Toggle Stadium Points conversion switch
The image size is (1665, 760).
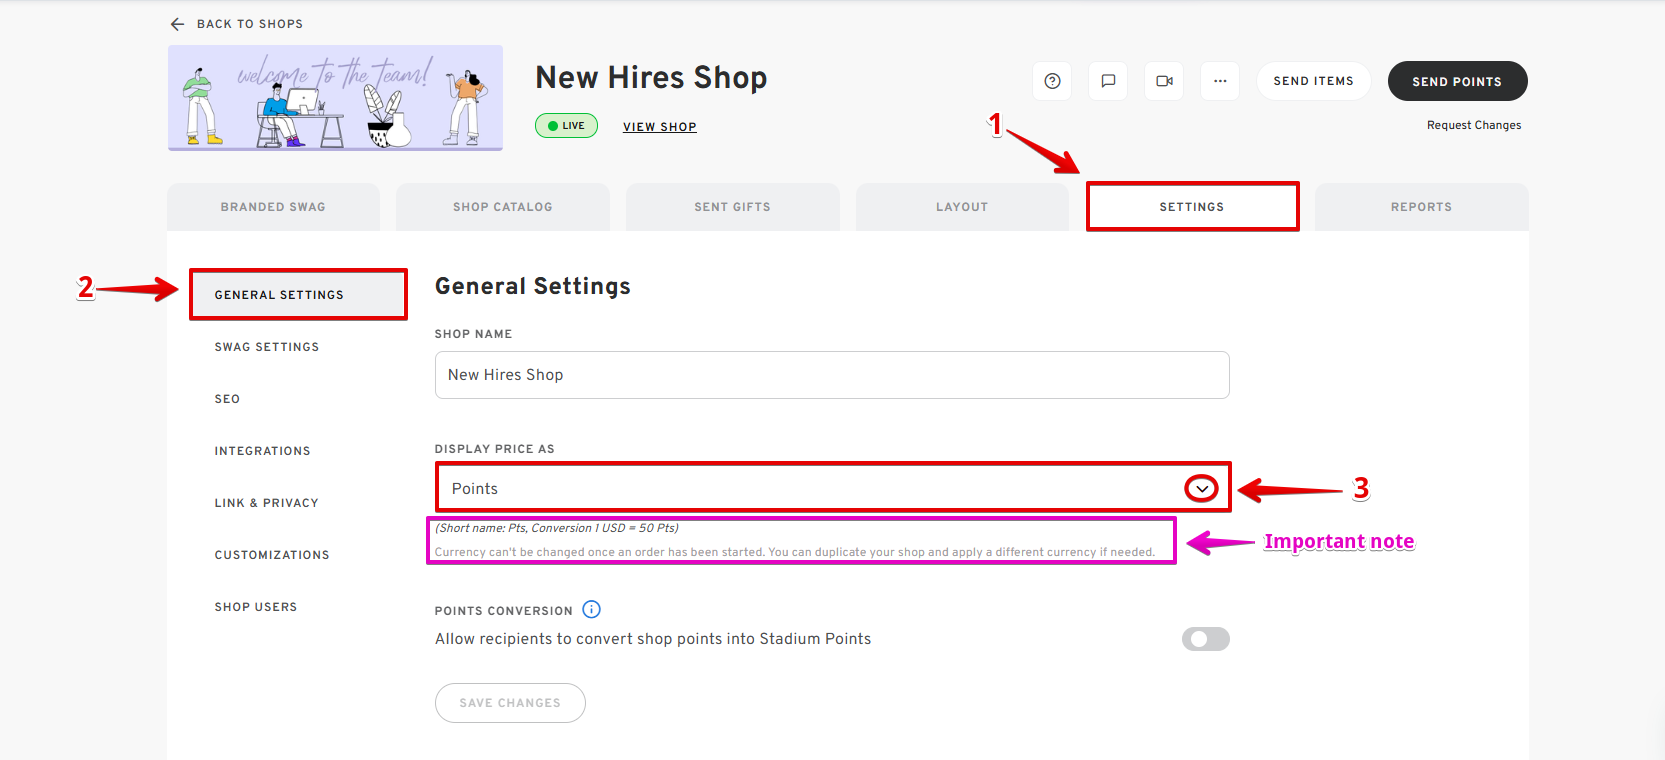pyautogui.click(x=1205, y=639)
